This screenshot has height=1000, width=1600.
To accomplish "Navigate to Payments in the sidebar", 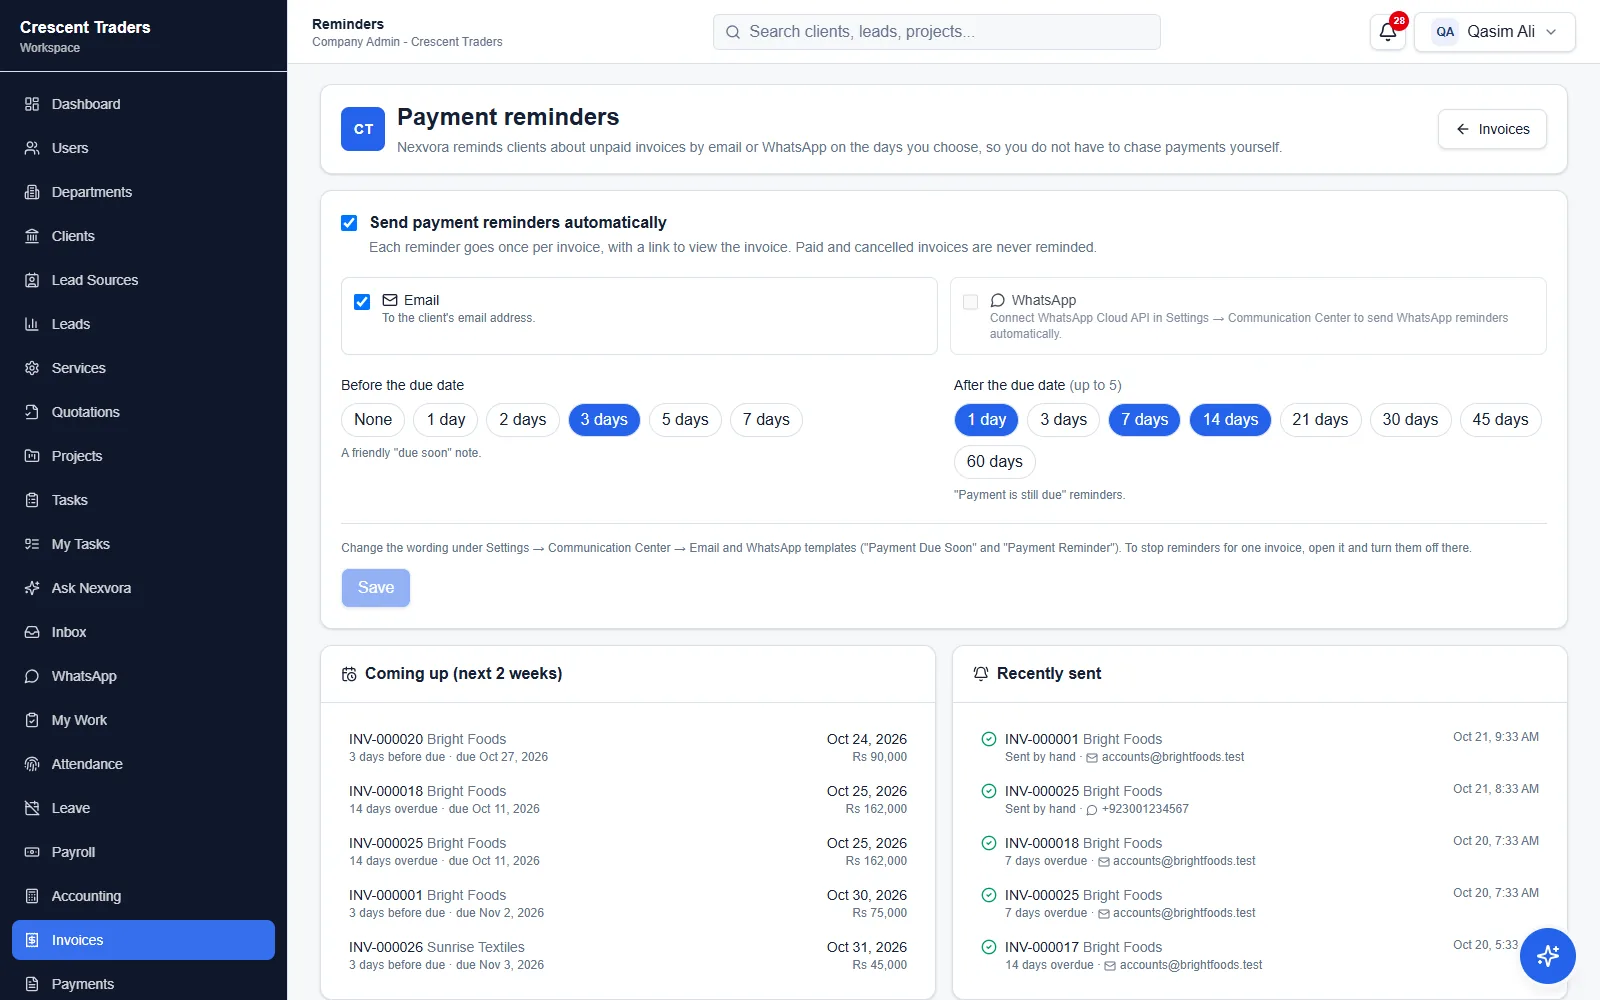I will point(143,984).
